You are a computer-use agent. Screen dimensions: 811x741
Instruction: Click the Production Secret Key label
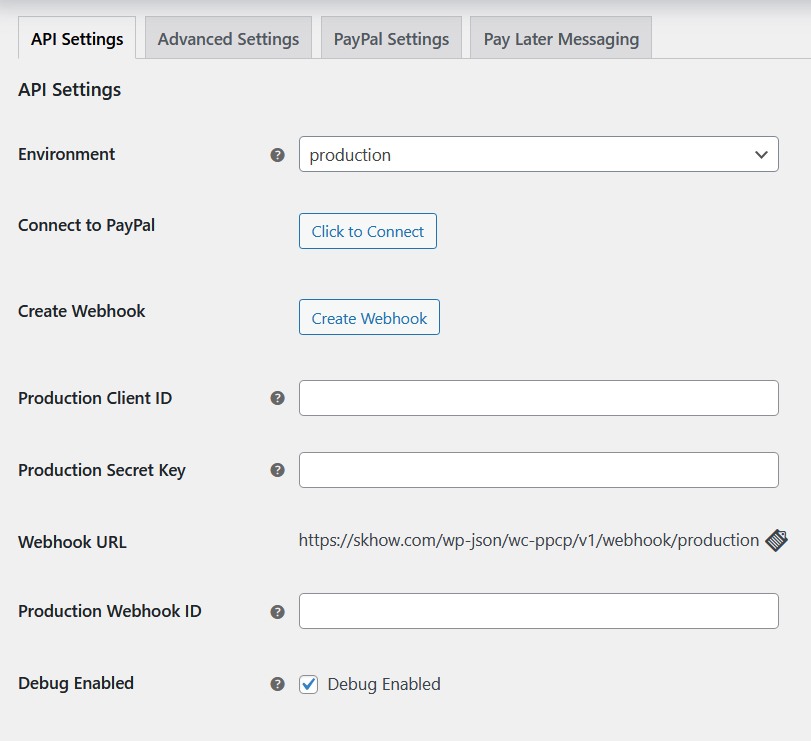101,471
